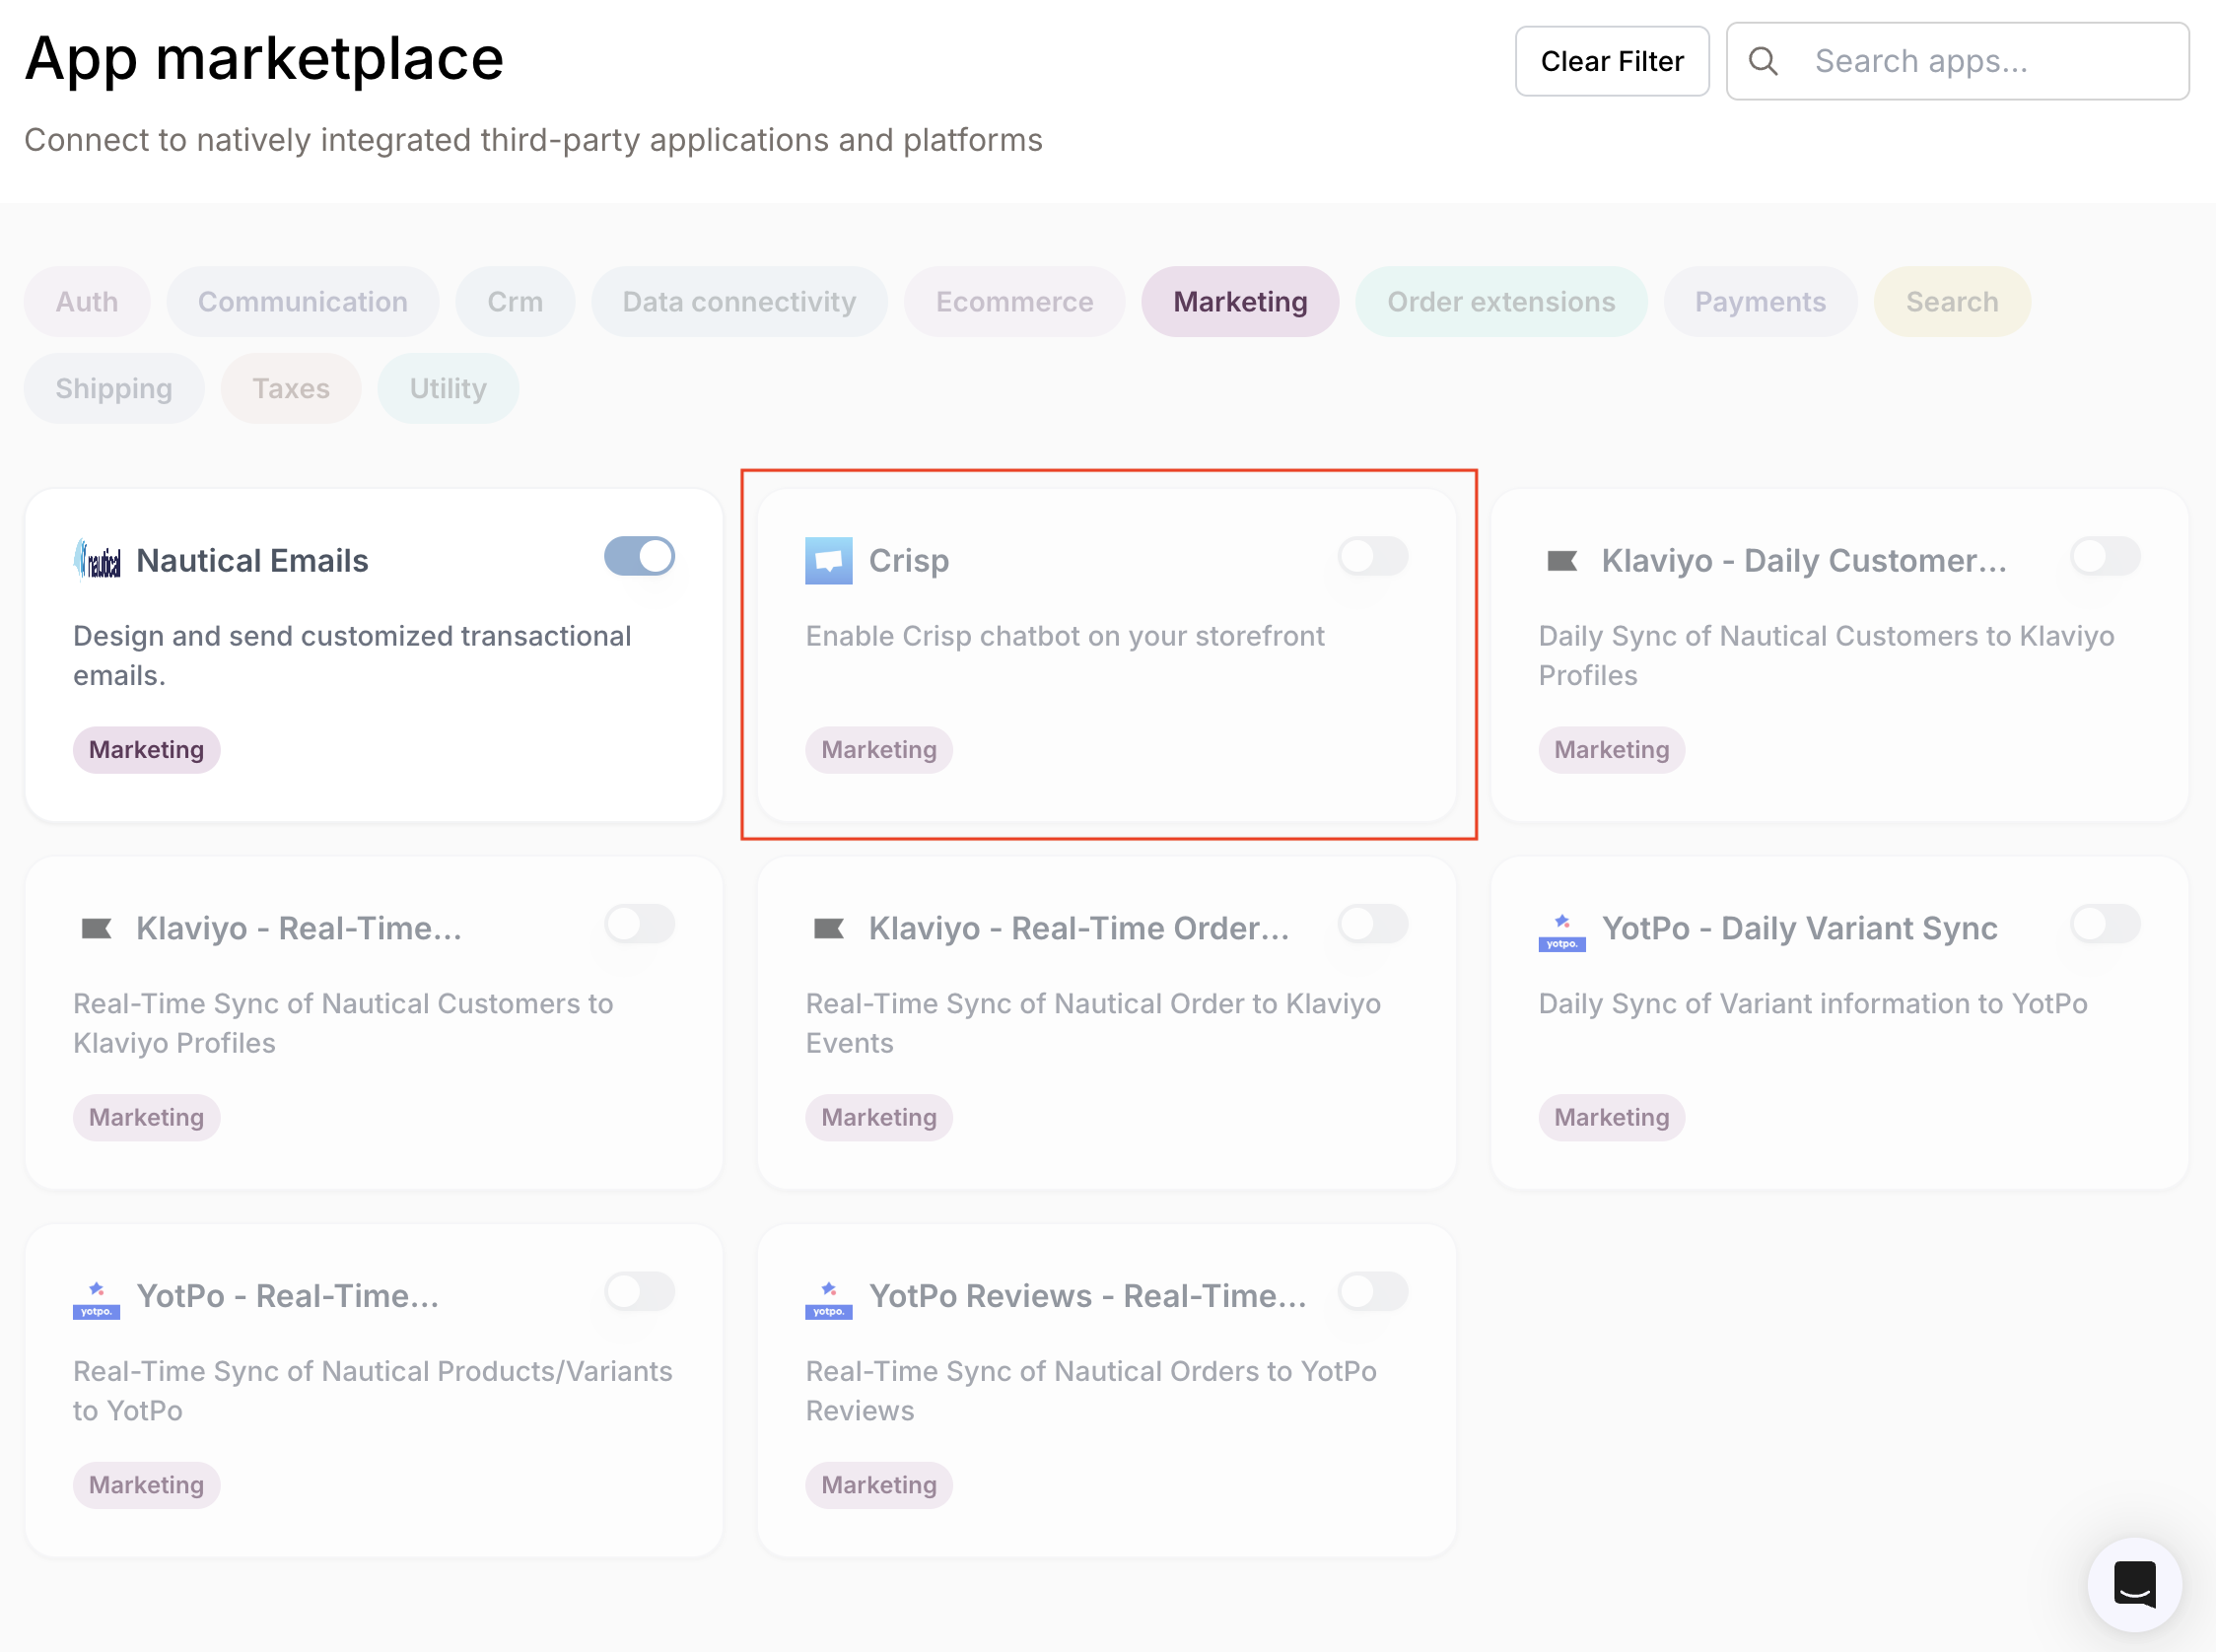
Task: Click the Klaviyo Real-Time customers card icon
Action: (x=97, y=927)
